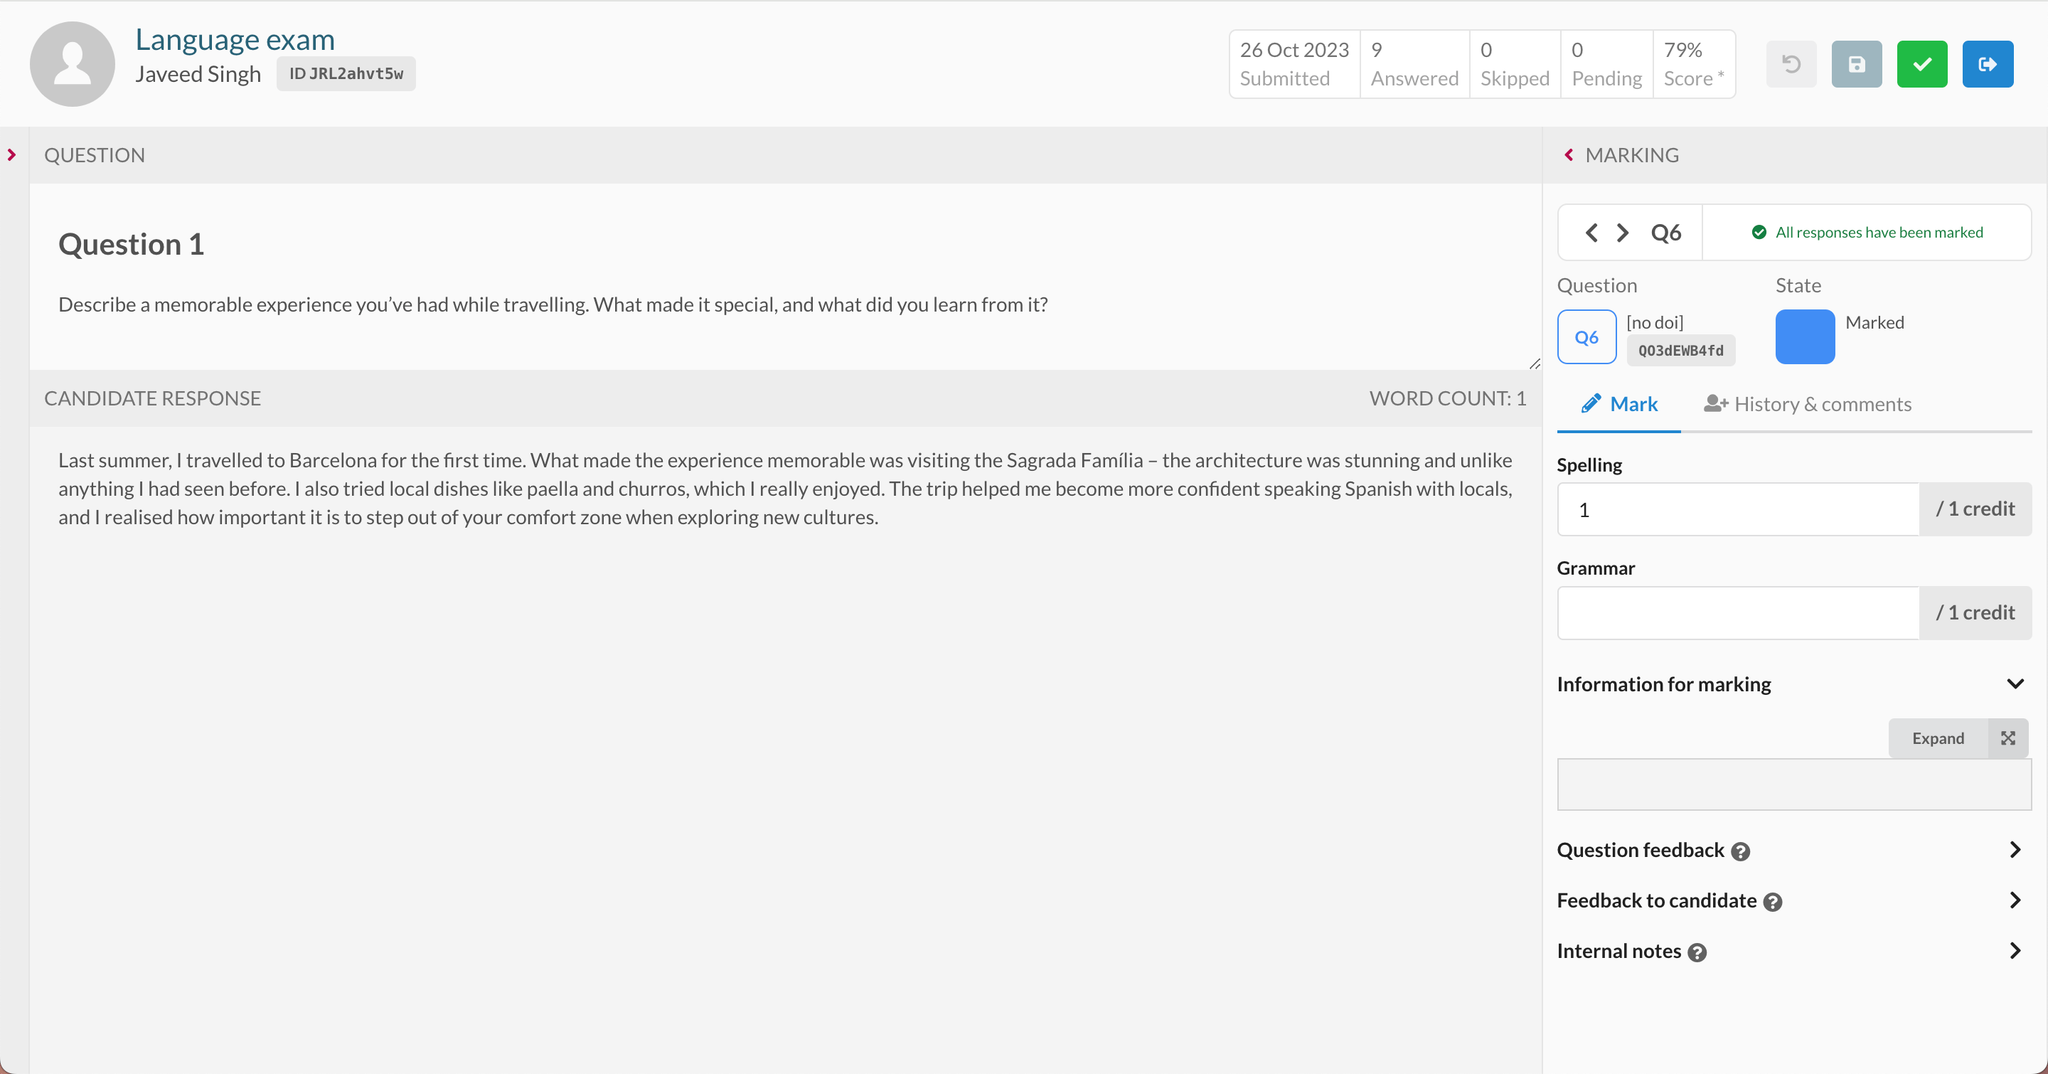Click the undo changes icon
This screenshot has height=1074, width=2048.
[1791, 64]
